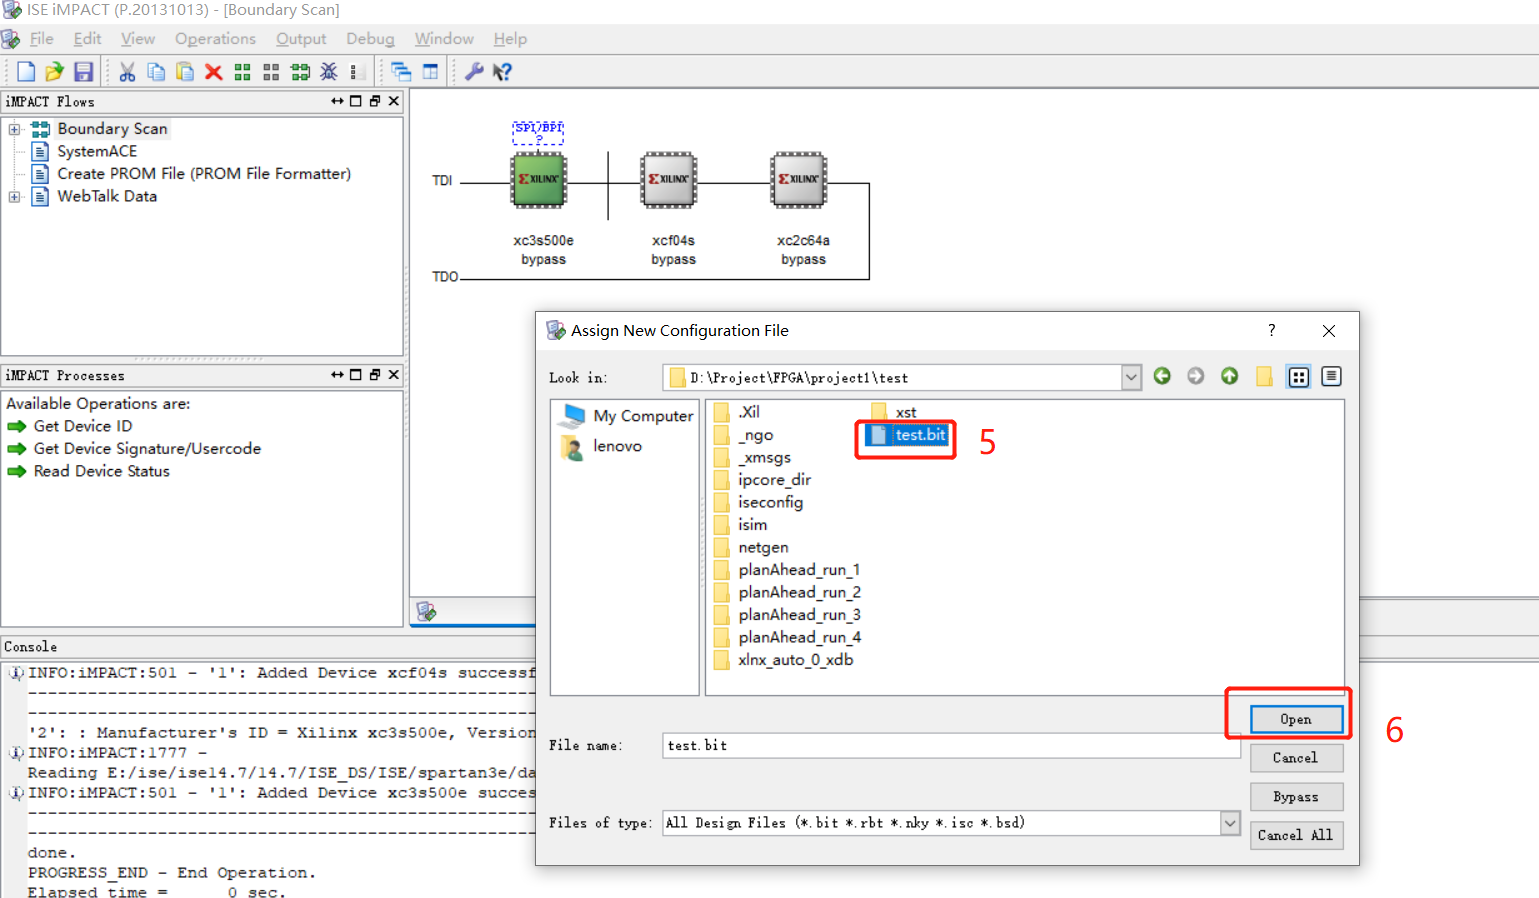Click the New project toolbar icon
Image resolution: width=1539 pixels, height=898 pixels.
(x=26, y=72)
